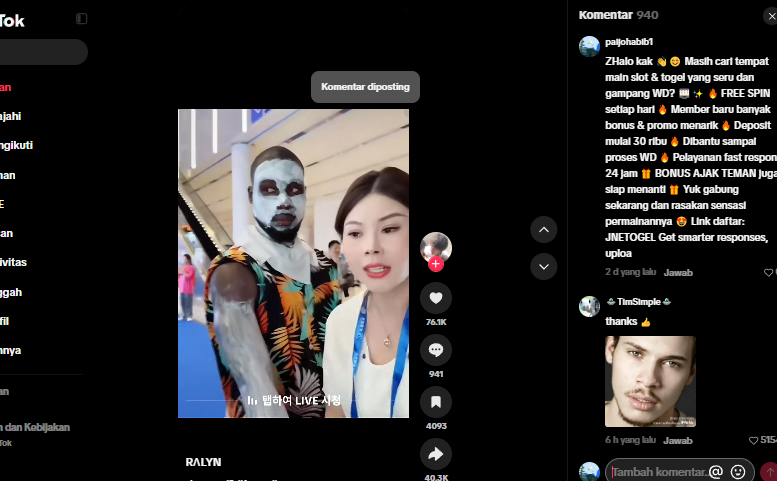Click the '2 d yang lalu' timestamp
777x481 pixels.
click(630, 272)
